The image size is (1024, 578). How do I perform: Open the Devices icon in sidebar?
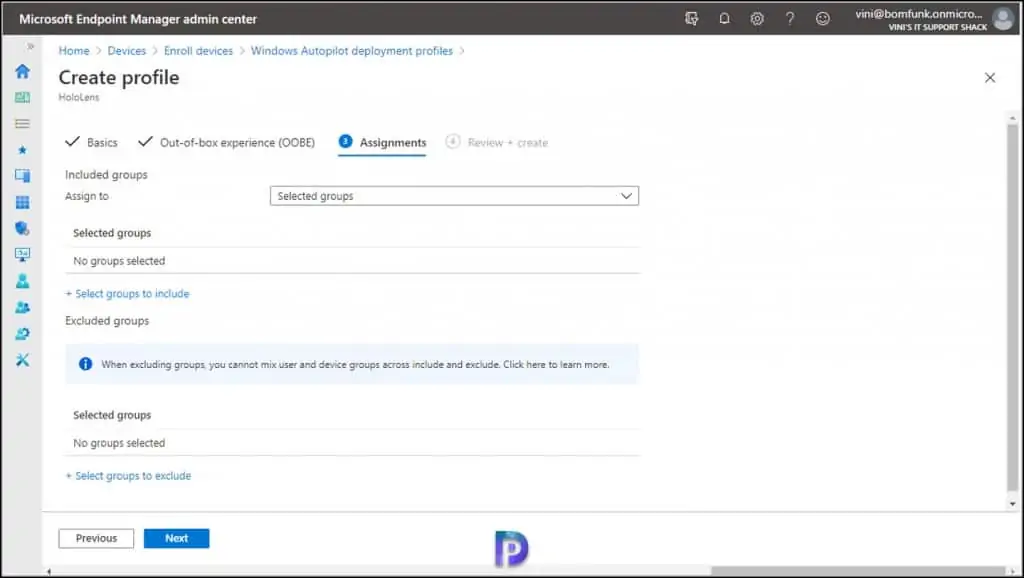click(x=22, y=176)
